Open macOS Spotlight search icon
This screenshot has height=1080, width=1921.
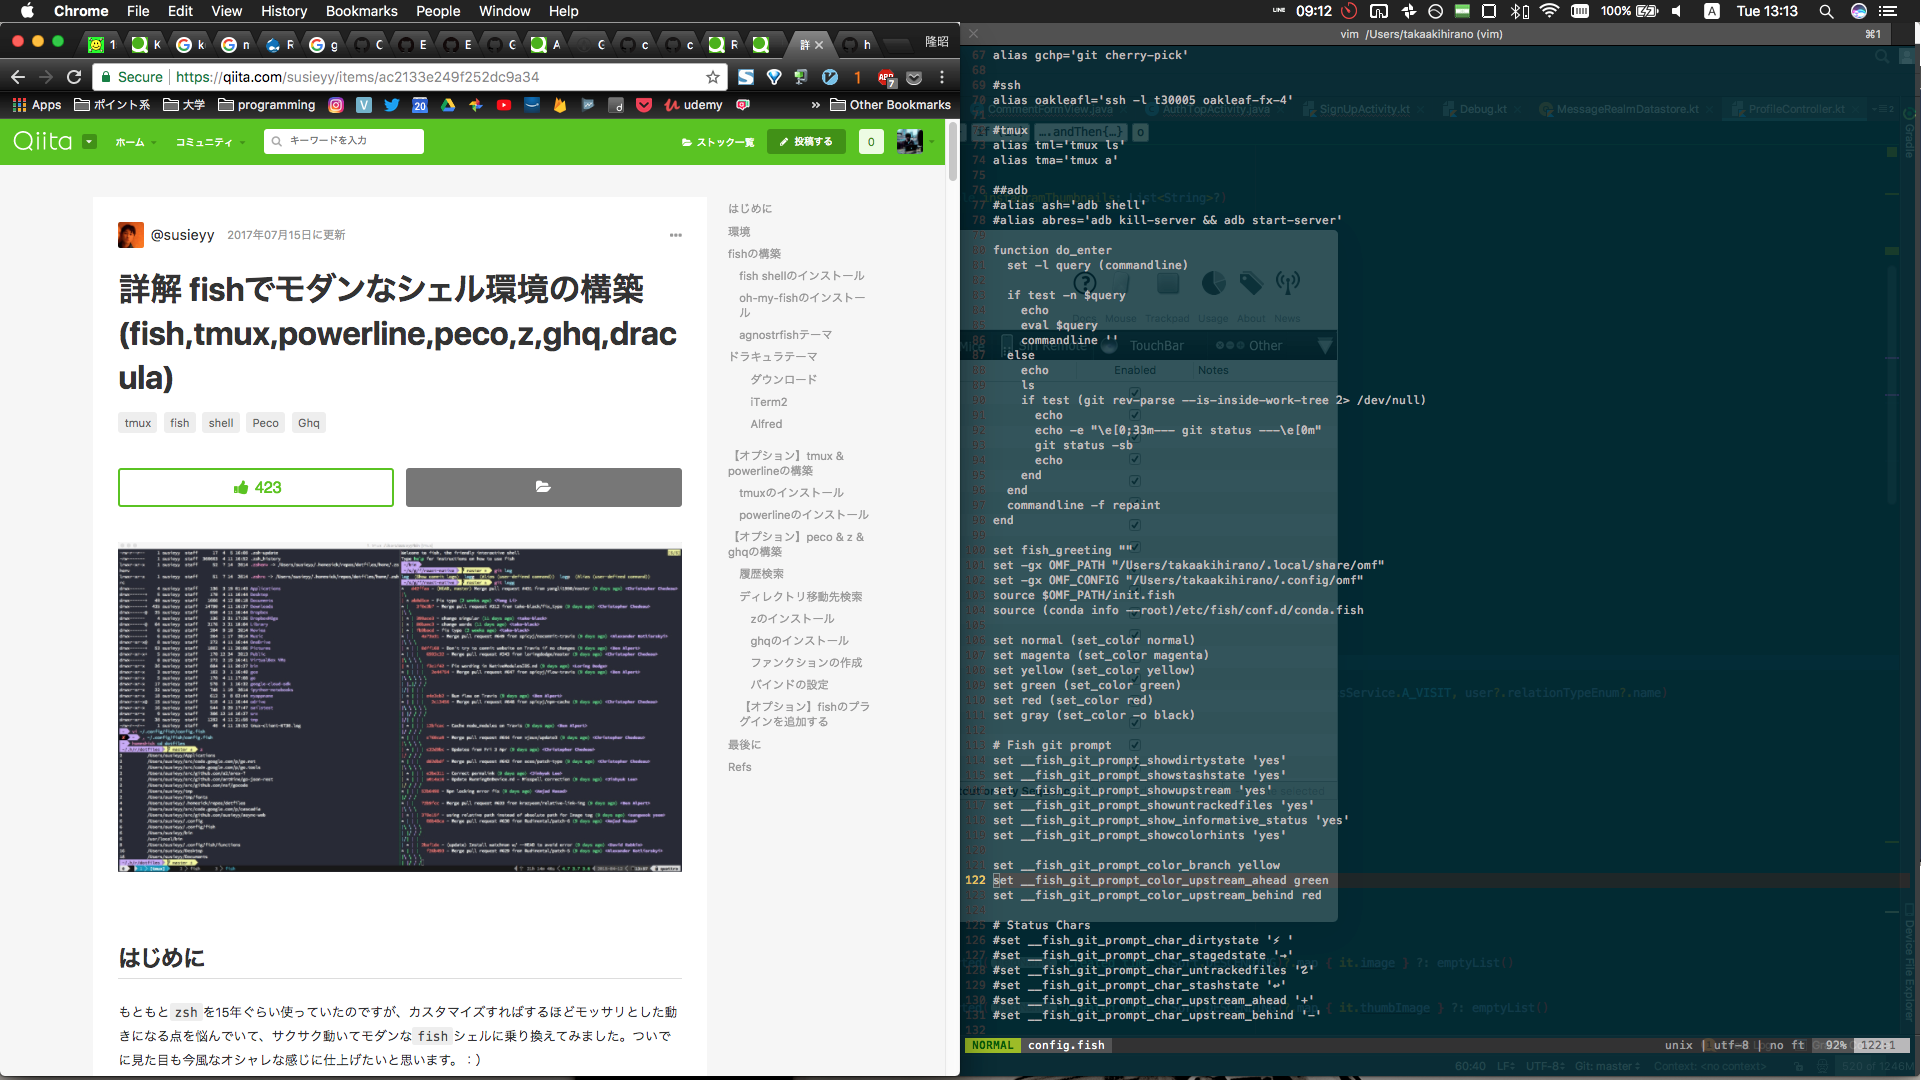pyautogui.click(x=1825, y=11)
